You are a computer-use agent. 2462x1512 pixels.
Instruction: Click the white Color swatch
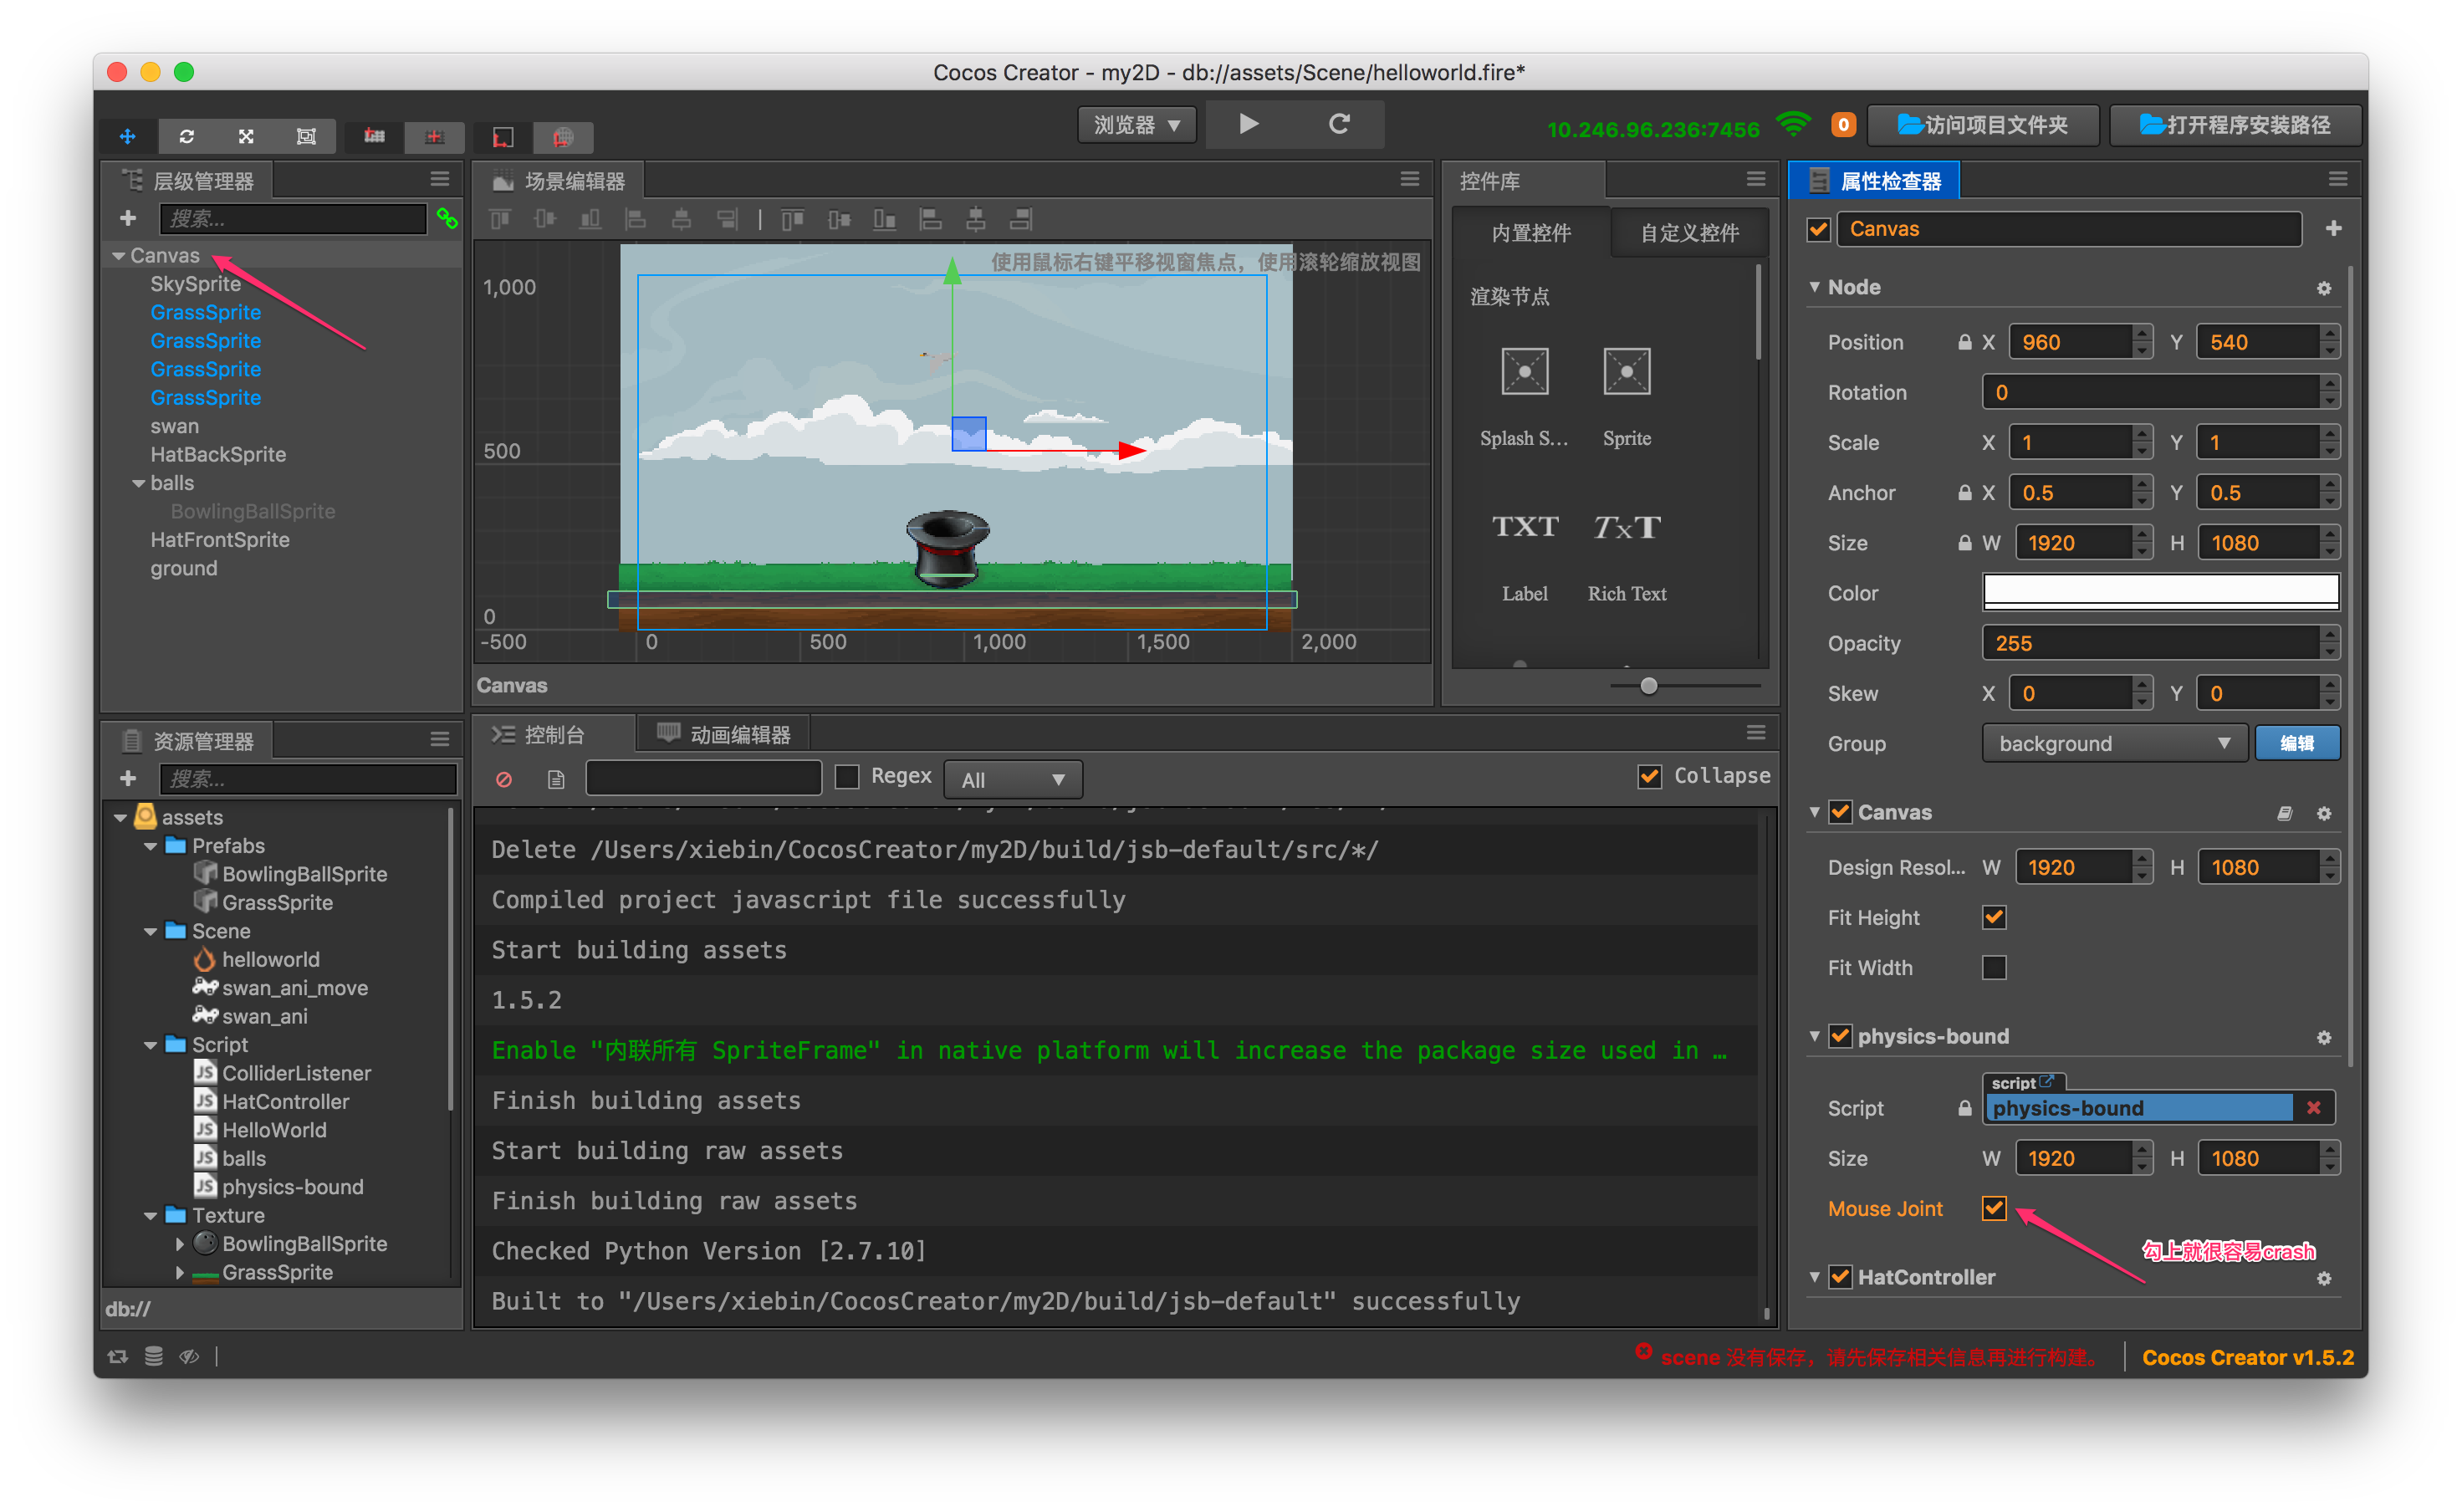[2160, 592]
